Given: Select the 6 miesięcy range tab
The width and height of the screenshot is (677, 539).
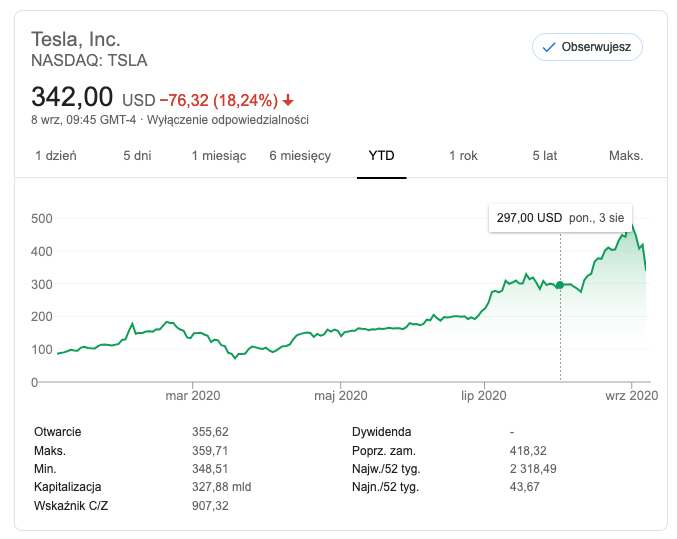Looking at the screenshot, I should click(300, 155).
